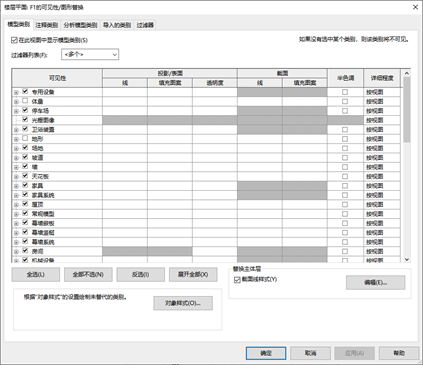
Task: Close the 可见性/图形替换 dialog
Action: pyautogui.click(x=415, y=7)
